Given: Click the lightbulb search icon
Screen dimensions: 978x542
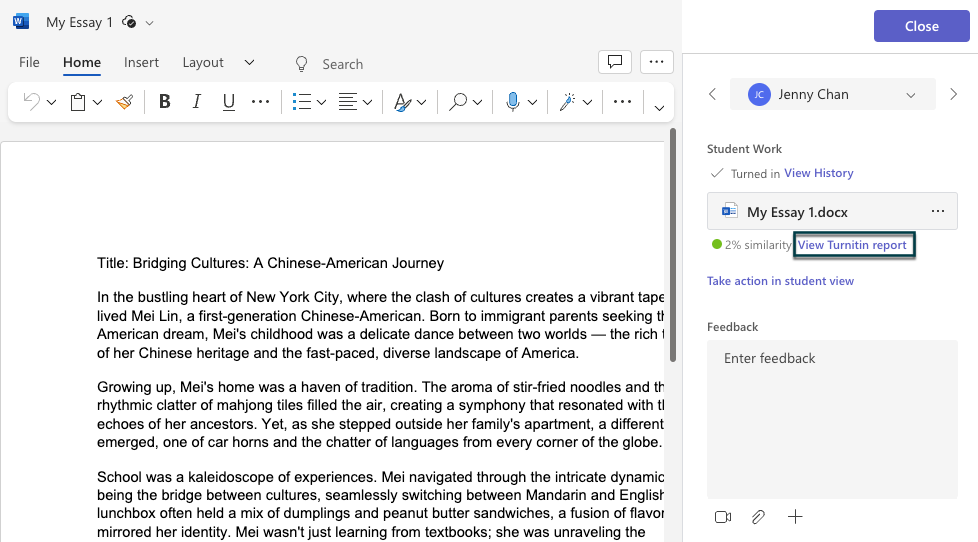Looking at the screenshot, I should (x=301, y=64).
